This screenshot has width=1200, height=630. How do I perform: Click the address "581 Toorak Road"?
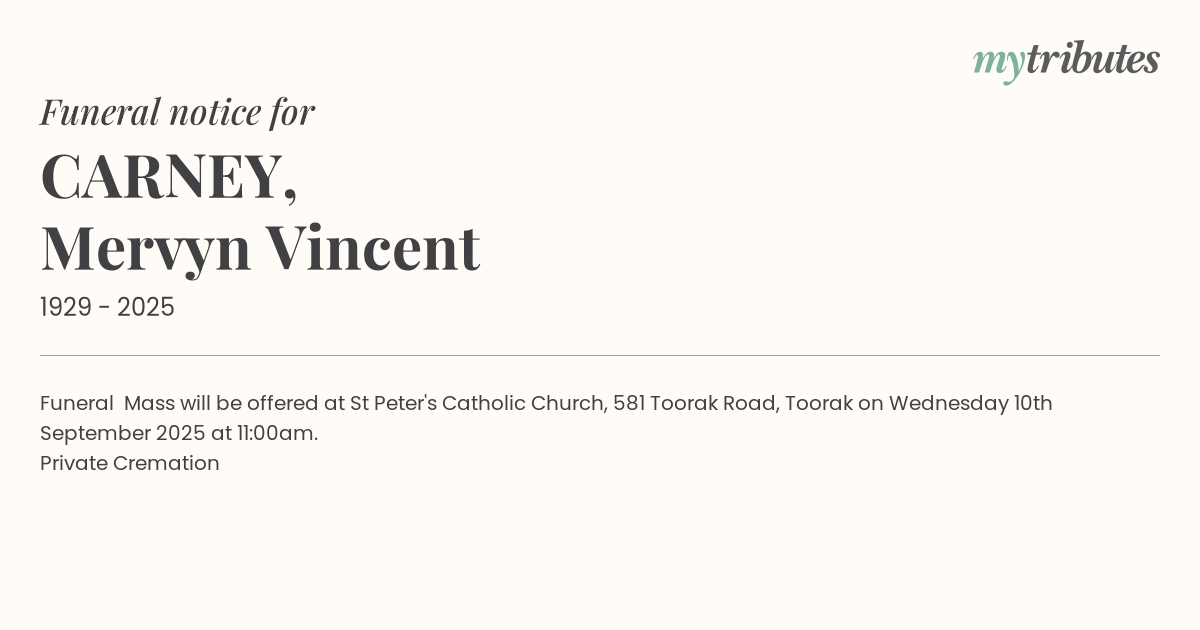695,403
